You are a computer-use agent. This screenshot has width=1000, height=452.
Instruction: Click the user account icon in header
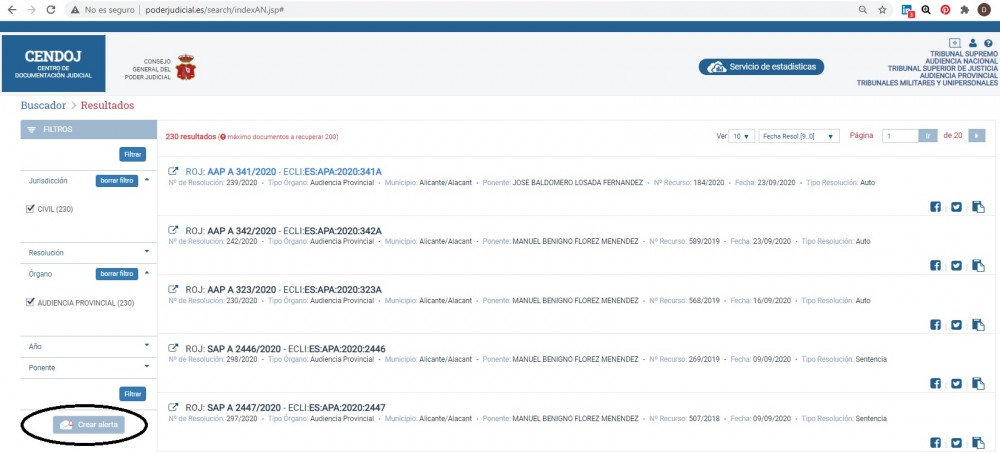pyautogui.click(x=973, y=43)
